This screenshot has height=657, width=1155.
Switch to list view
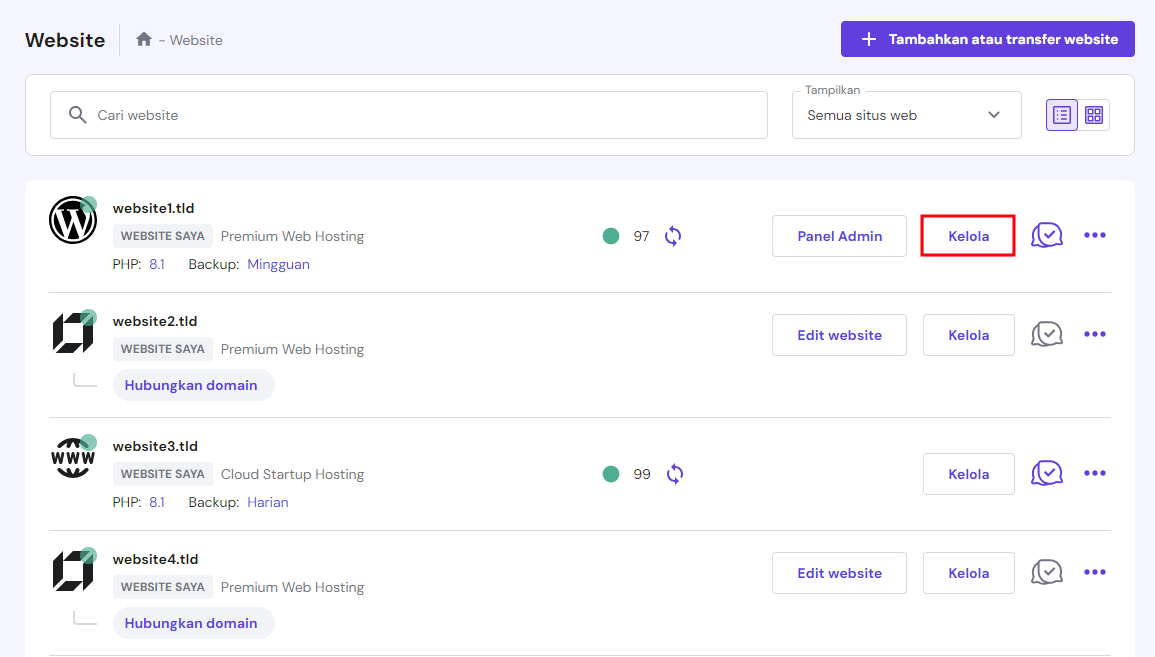click(x=1061, y=114)
